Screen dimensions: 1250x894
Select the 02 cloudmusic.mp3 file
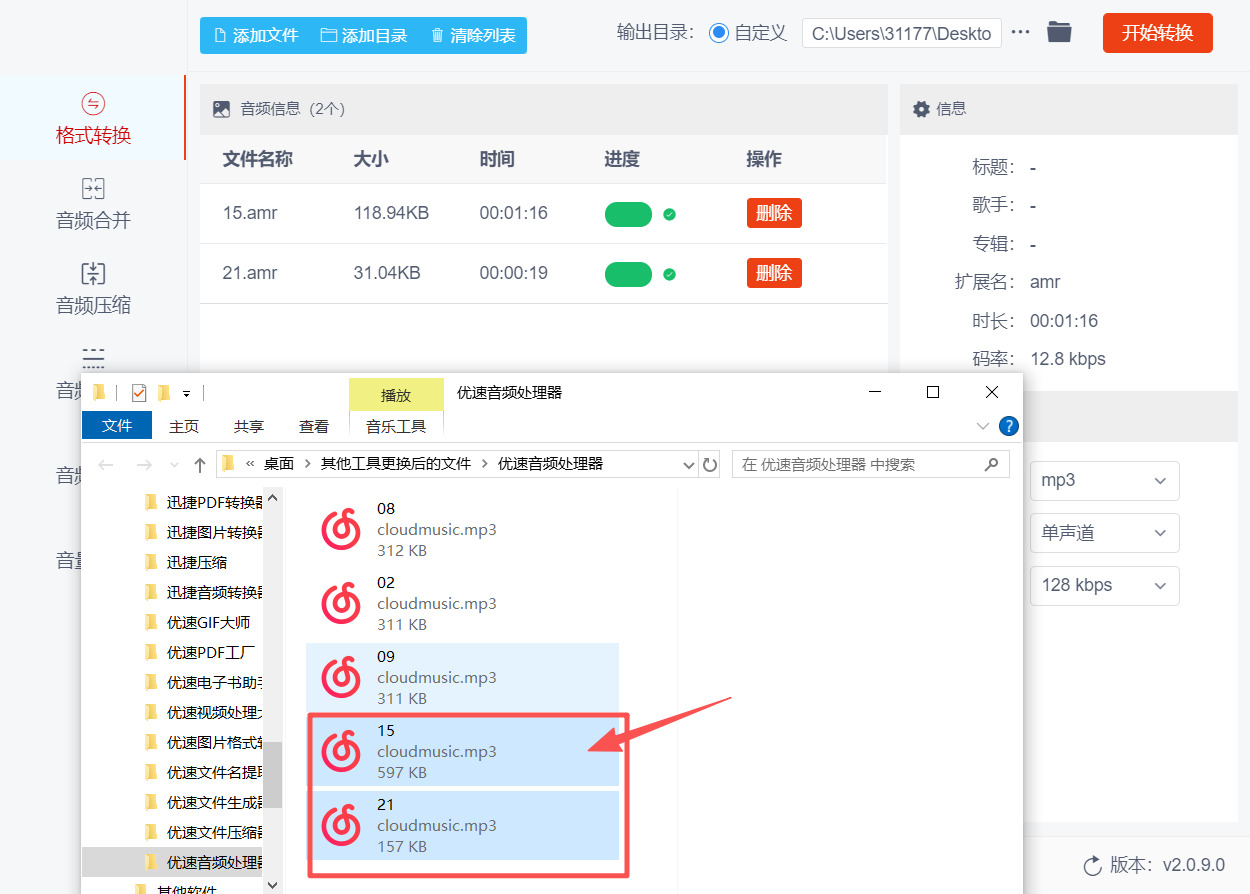(x=463, y=604)
